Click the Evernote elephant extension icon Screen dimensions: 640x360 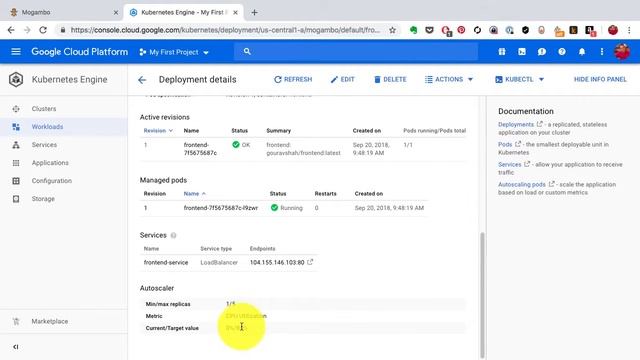pyautogui.click(x=413, y=30)
